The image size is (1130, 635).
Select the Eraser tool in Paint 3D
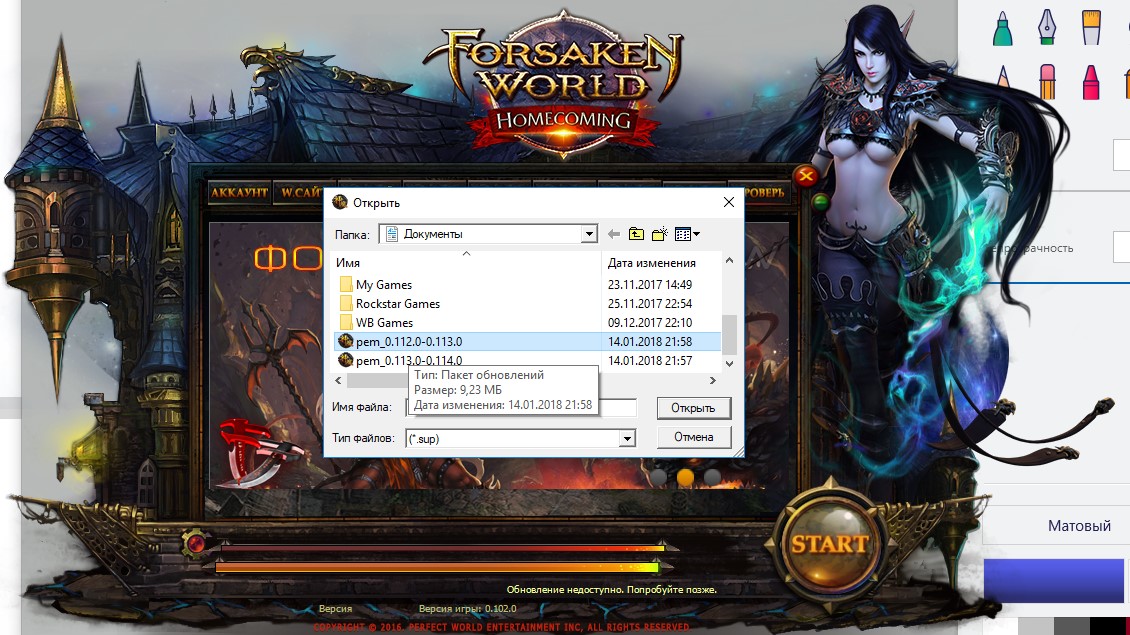[1047, 81]
